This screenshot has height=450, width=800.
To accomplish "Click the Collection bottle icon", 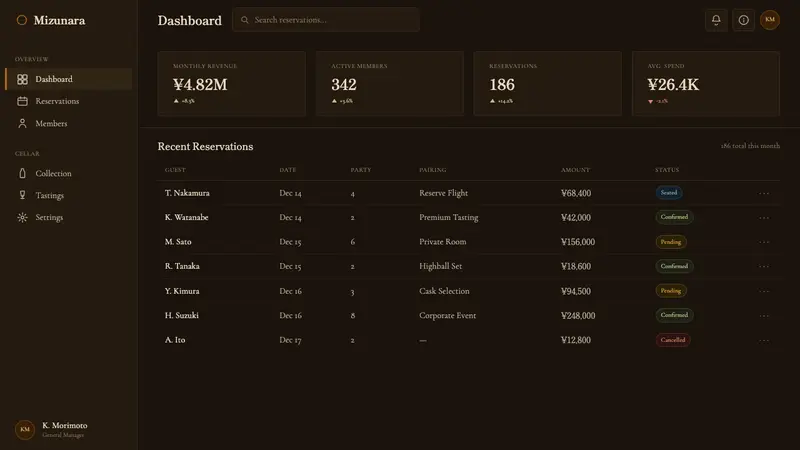I will (x=22, y=173).
